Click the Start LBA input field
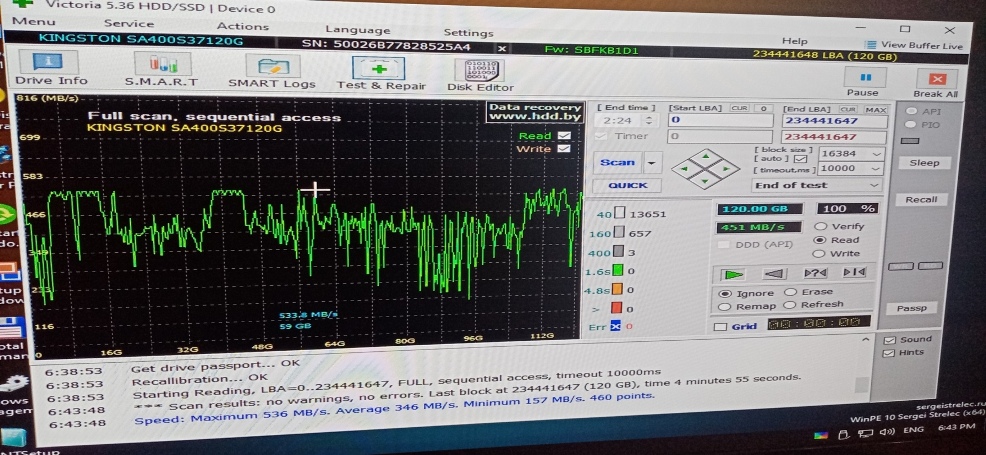Image resolution: width=986 pixels, height=455 pixels. pos(721,120)
